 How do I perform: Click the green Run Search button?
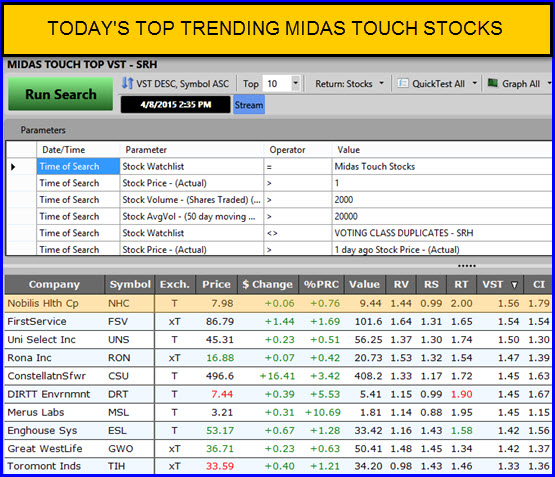(61, 94)
